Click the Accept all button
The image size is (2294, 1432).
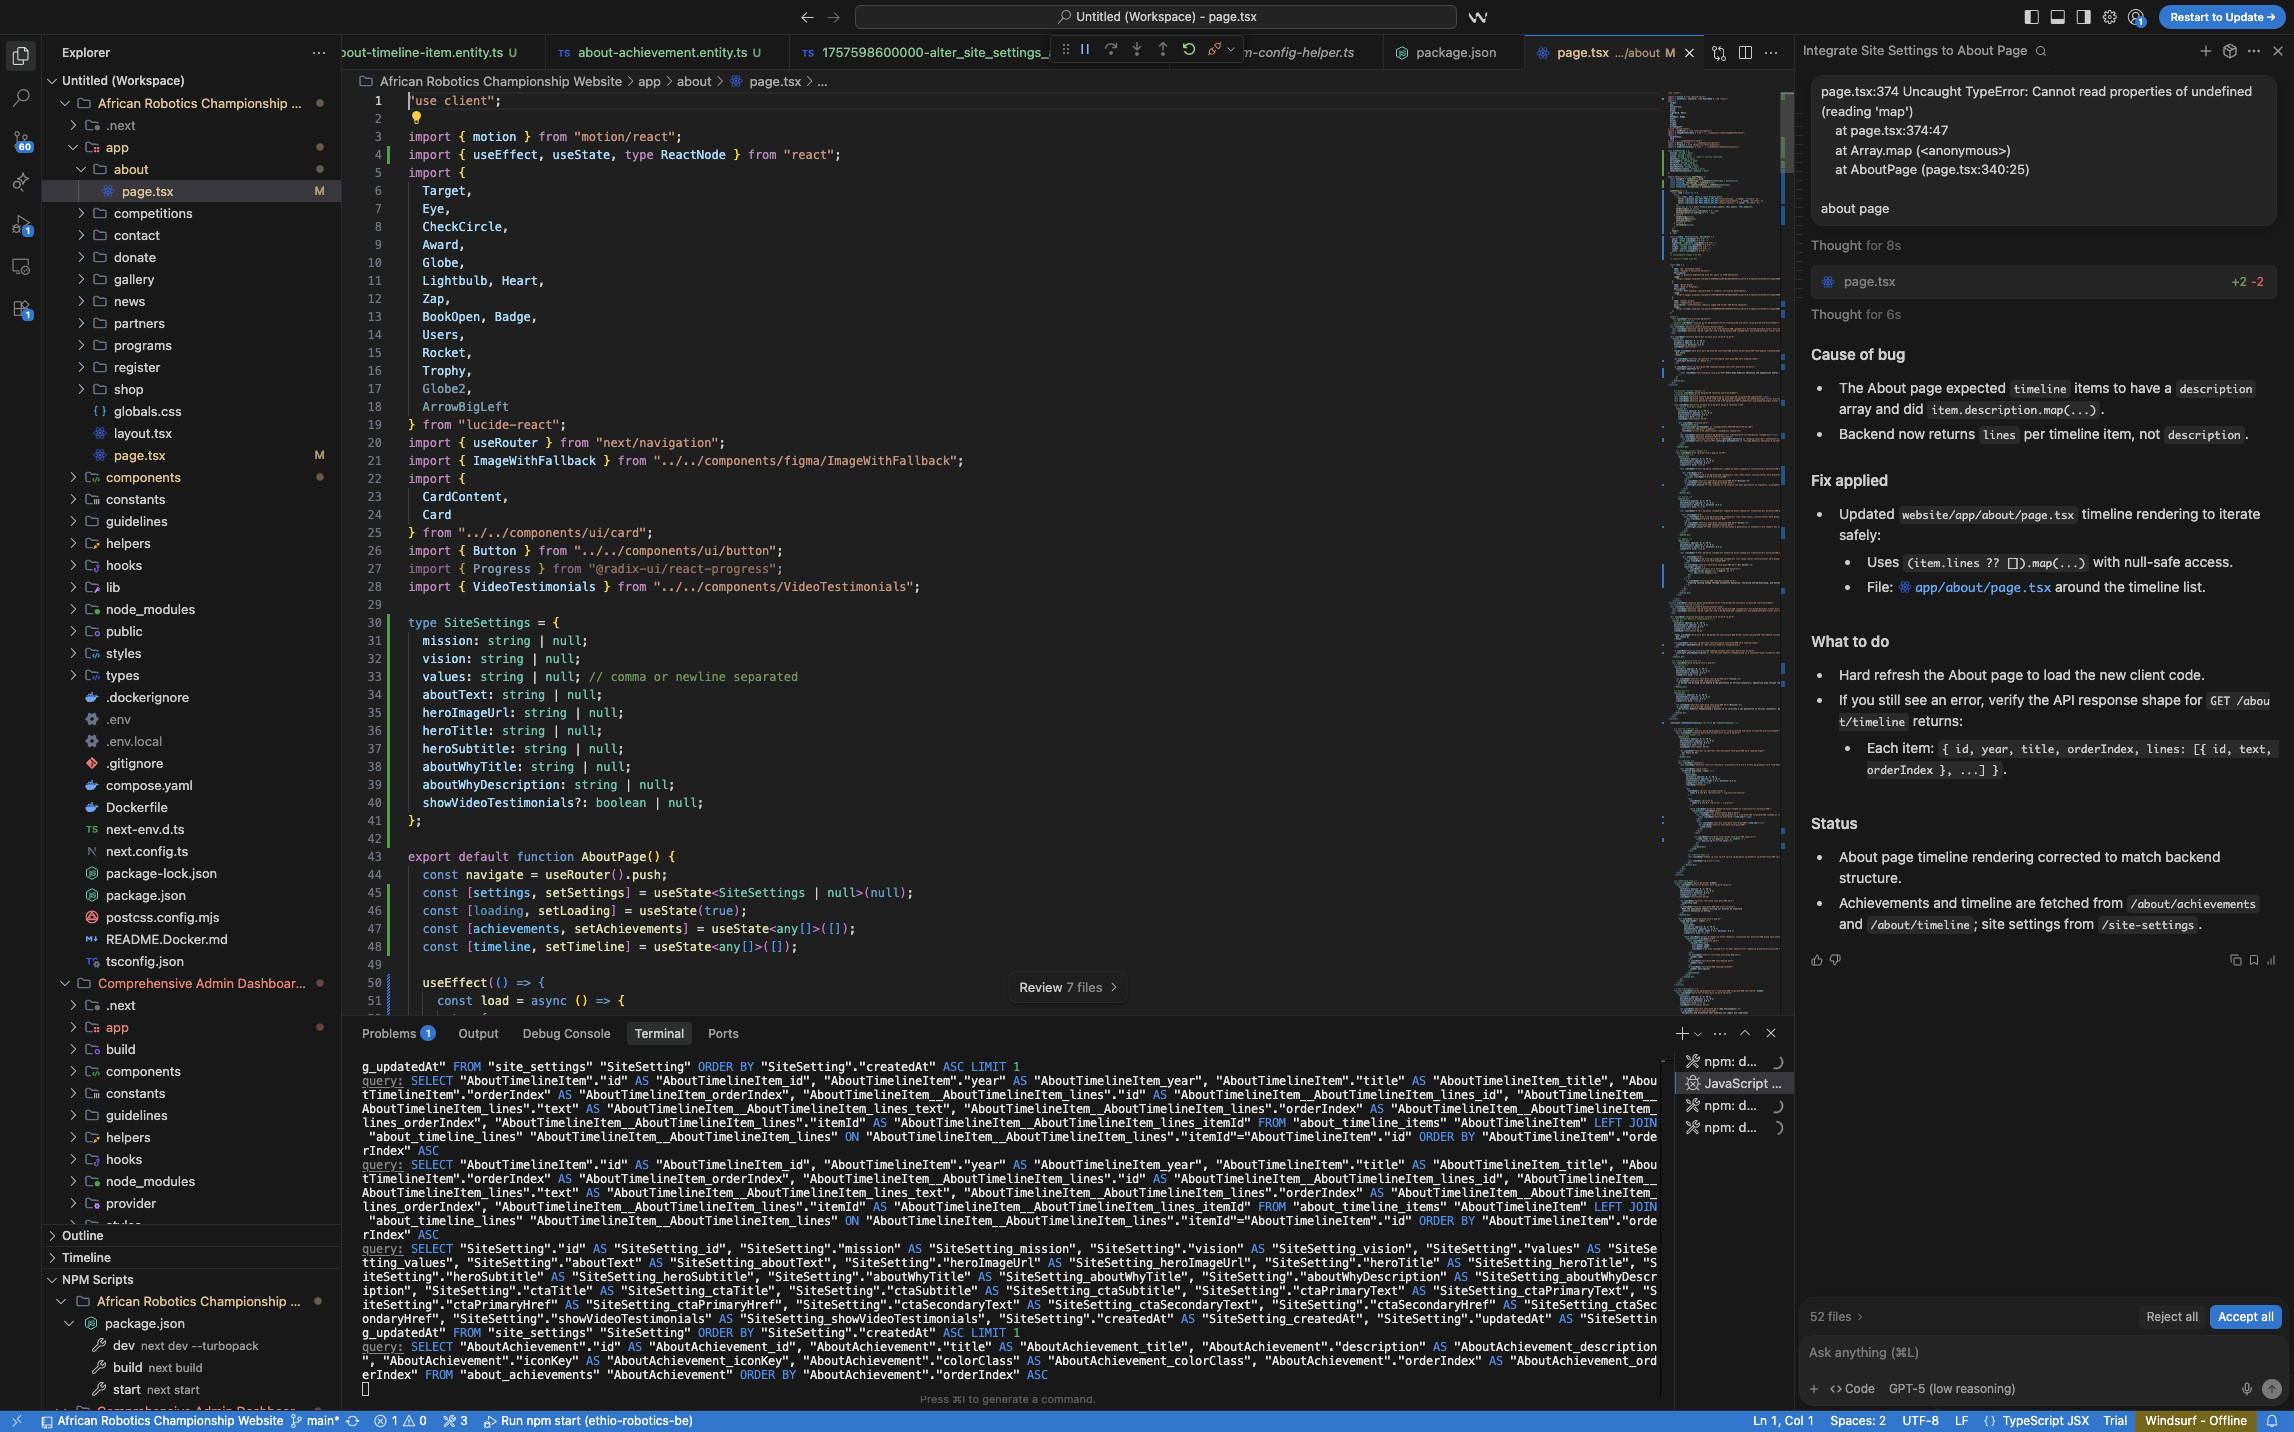2245,1316
